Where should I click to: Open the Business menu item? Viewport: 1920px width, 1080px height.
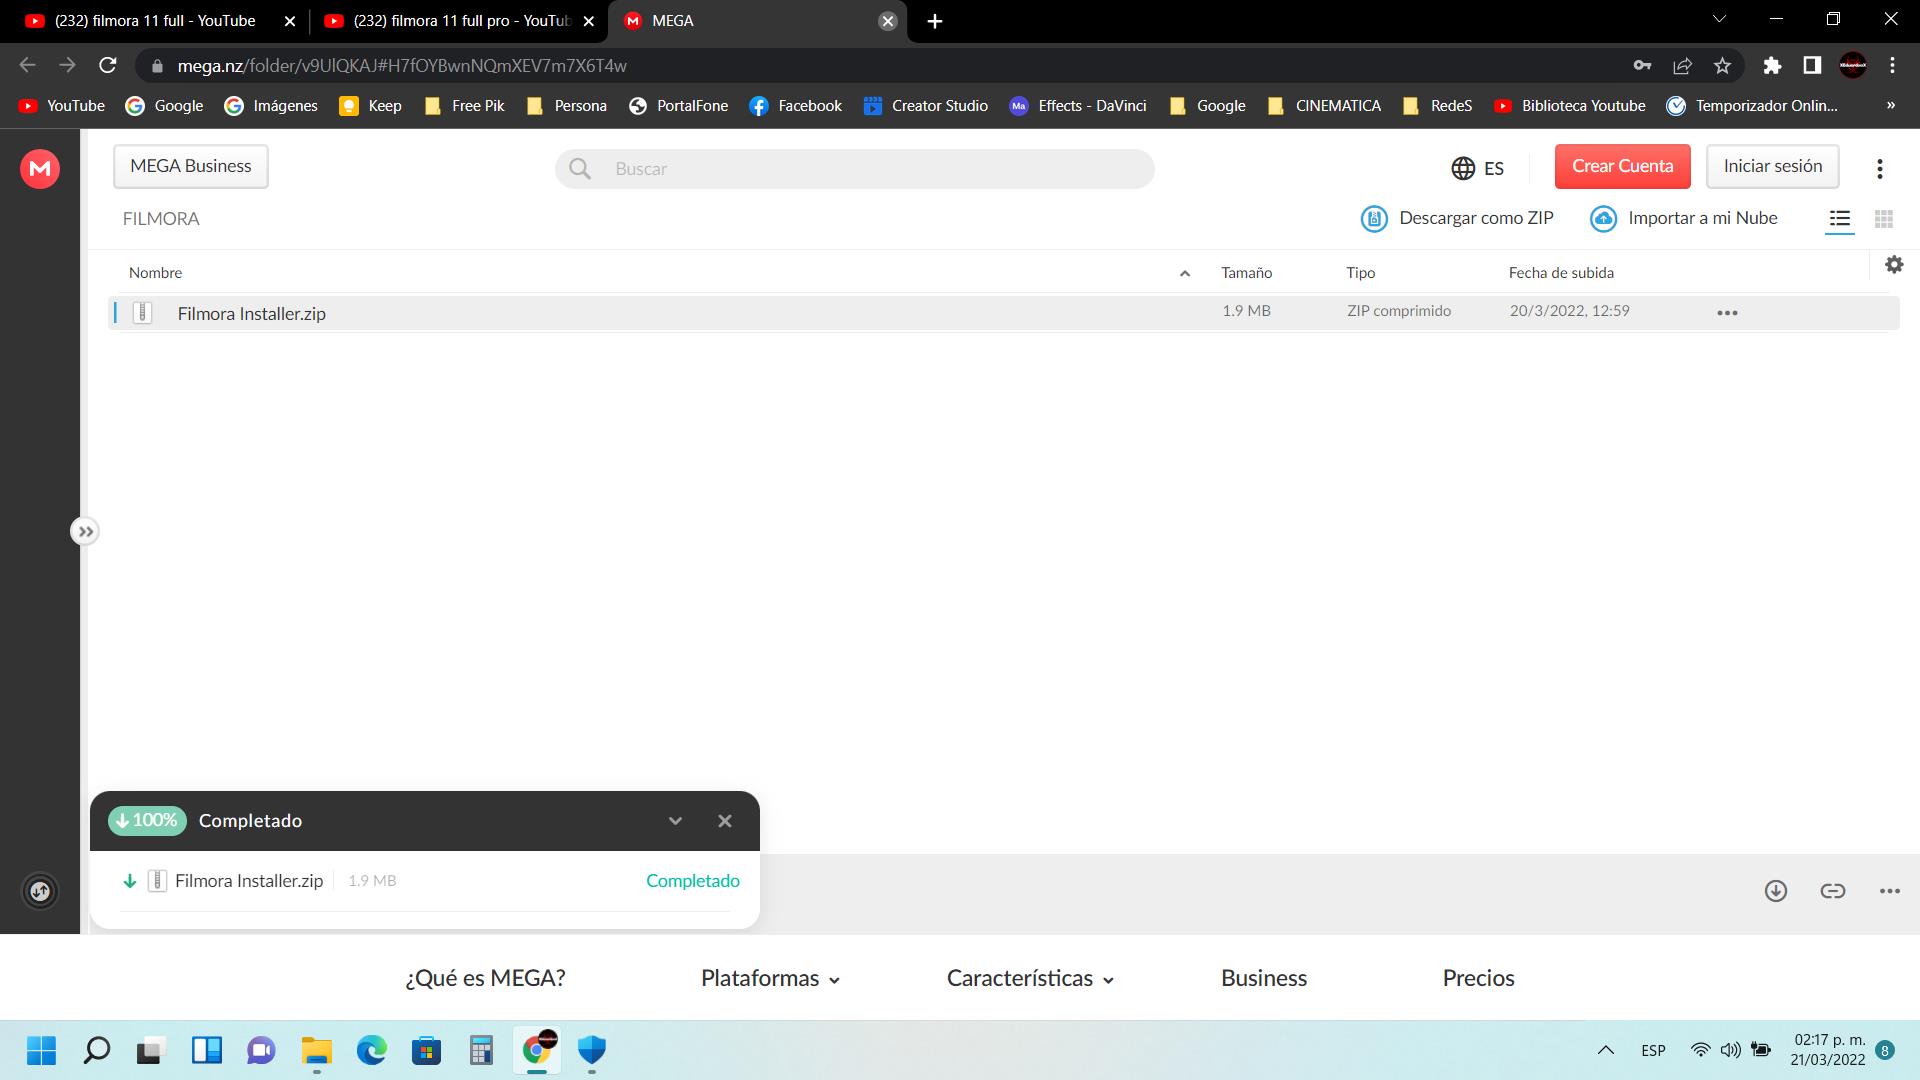[x=1263, y=979]
